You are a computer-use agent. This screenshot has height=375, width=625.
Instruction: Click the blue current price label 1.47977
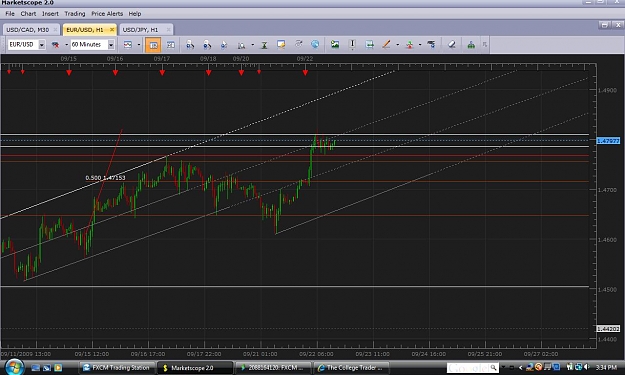(x=608, y=141)
